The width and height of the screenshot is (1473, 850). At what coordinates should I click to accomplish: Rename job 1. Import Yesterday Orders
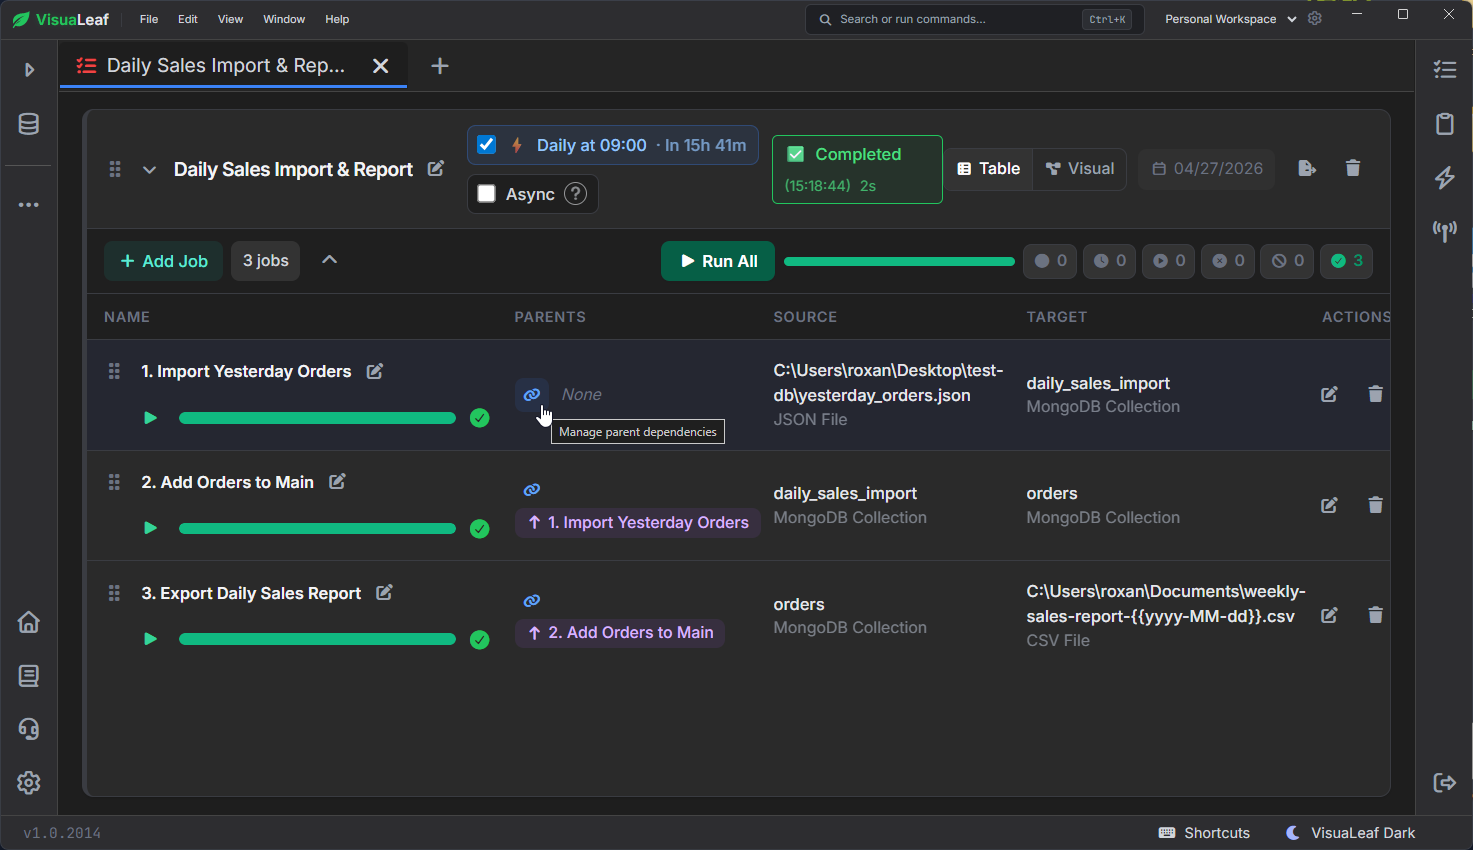click(x=375, y=371)
